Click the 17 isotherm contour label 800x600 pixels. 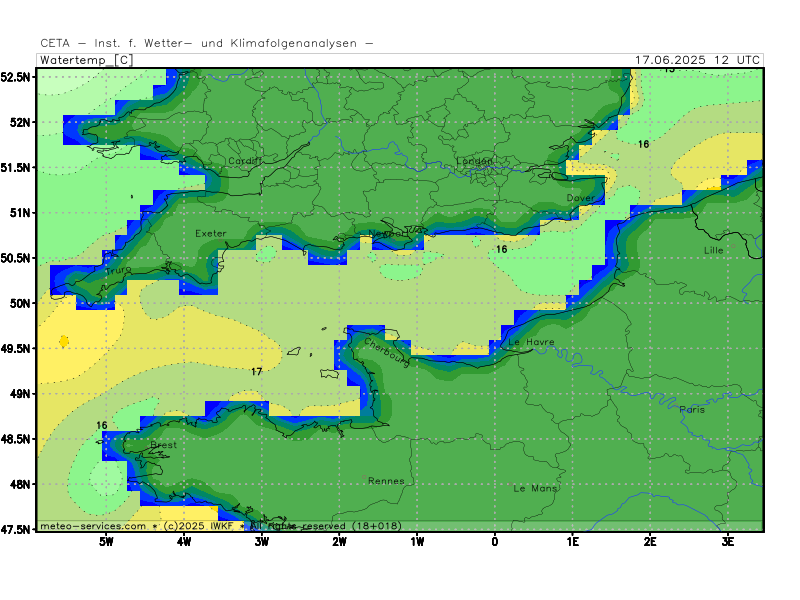(x=256, y=371)
